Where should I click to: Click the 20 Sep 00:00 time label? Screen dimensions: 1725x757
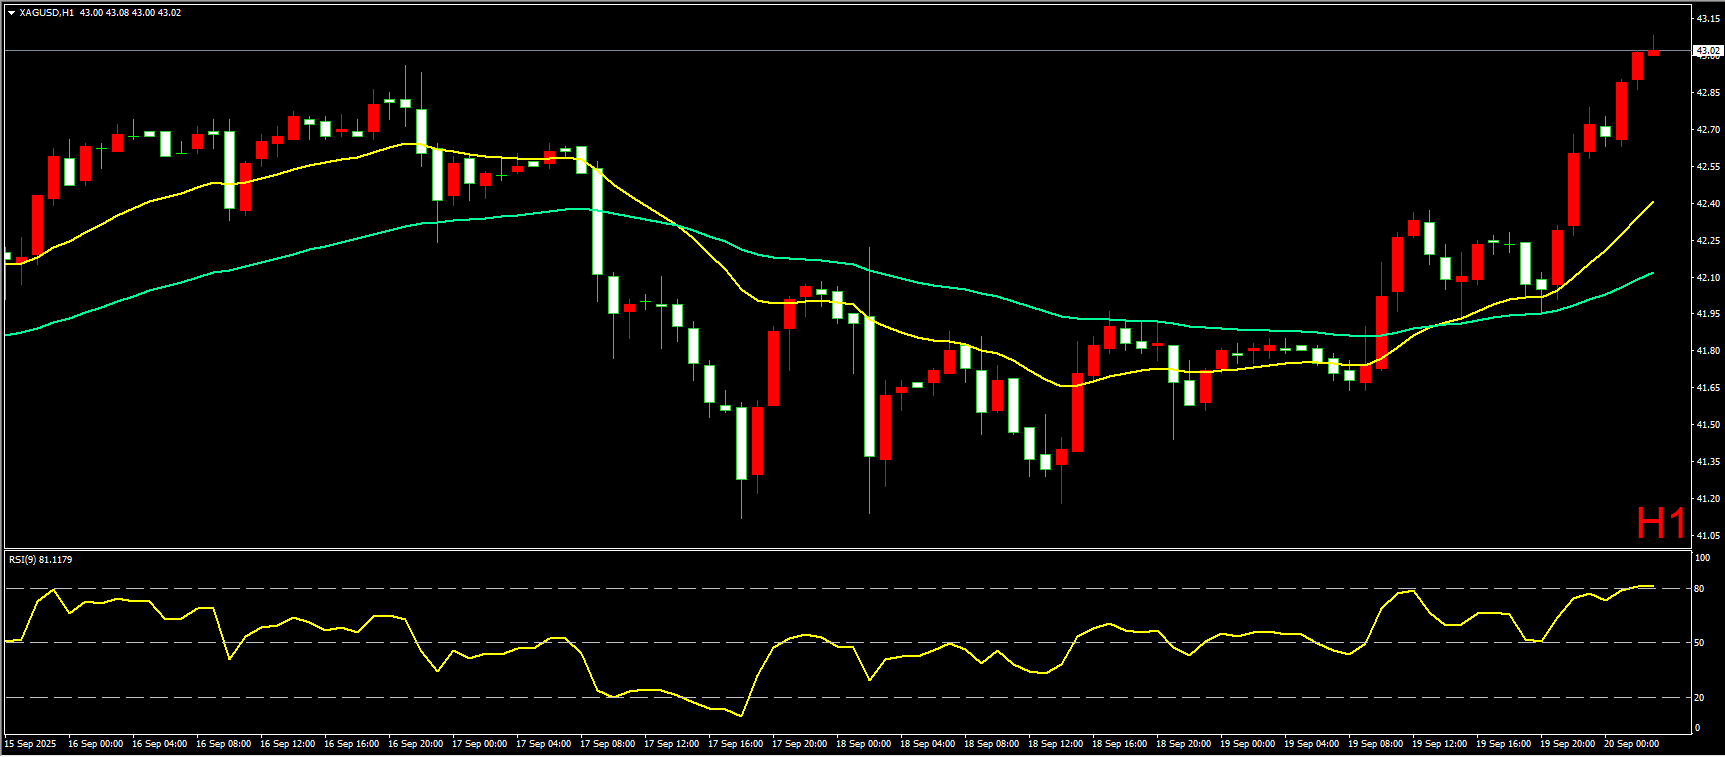[1631, 744]
